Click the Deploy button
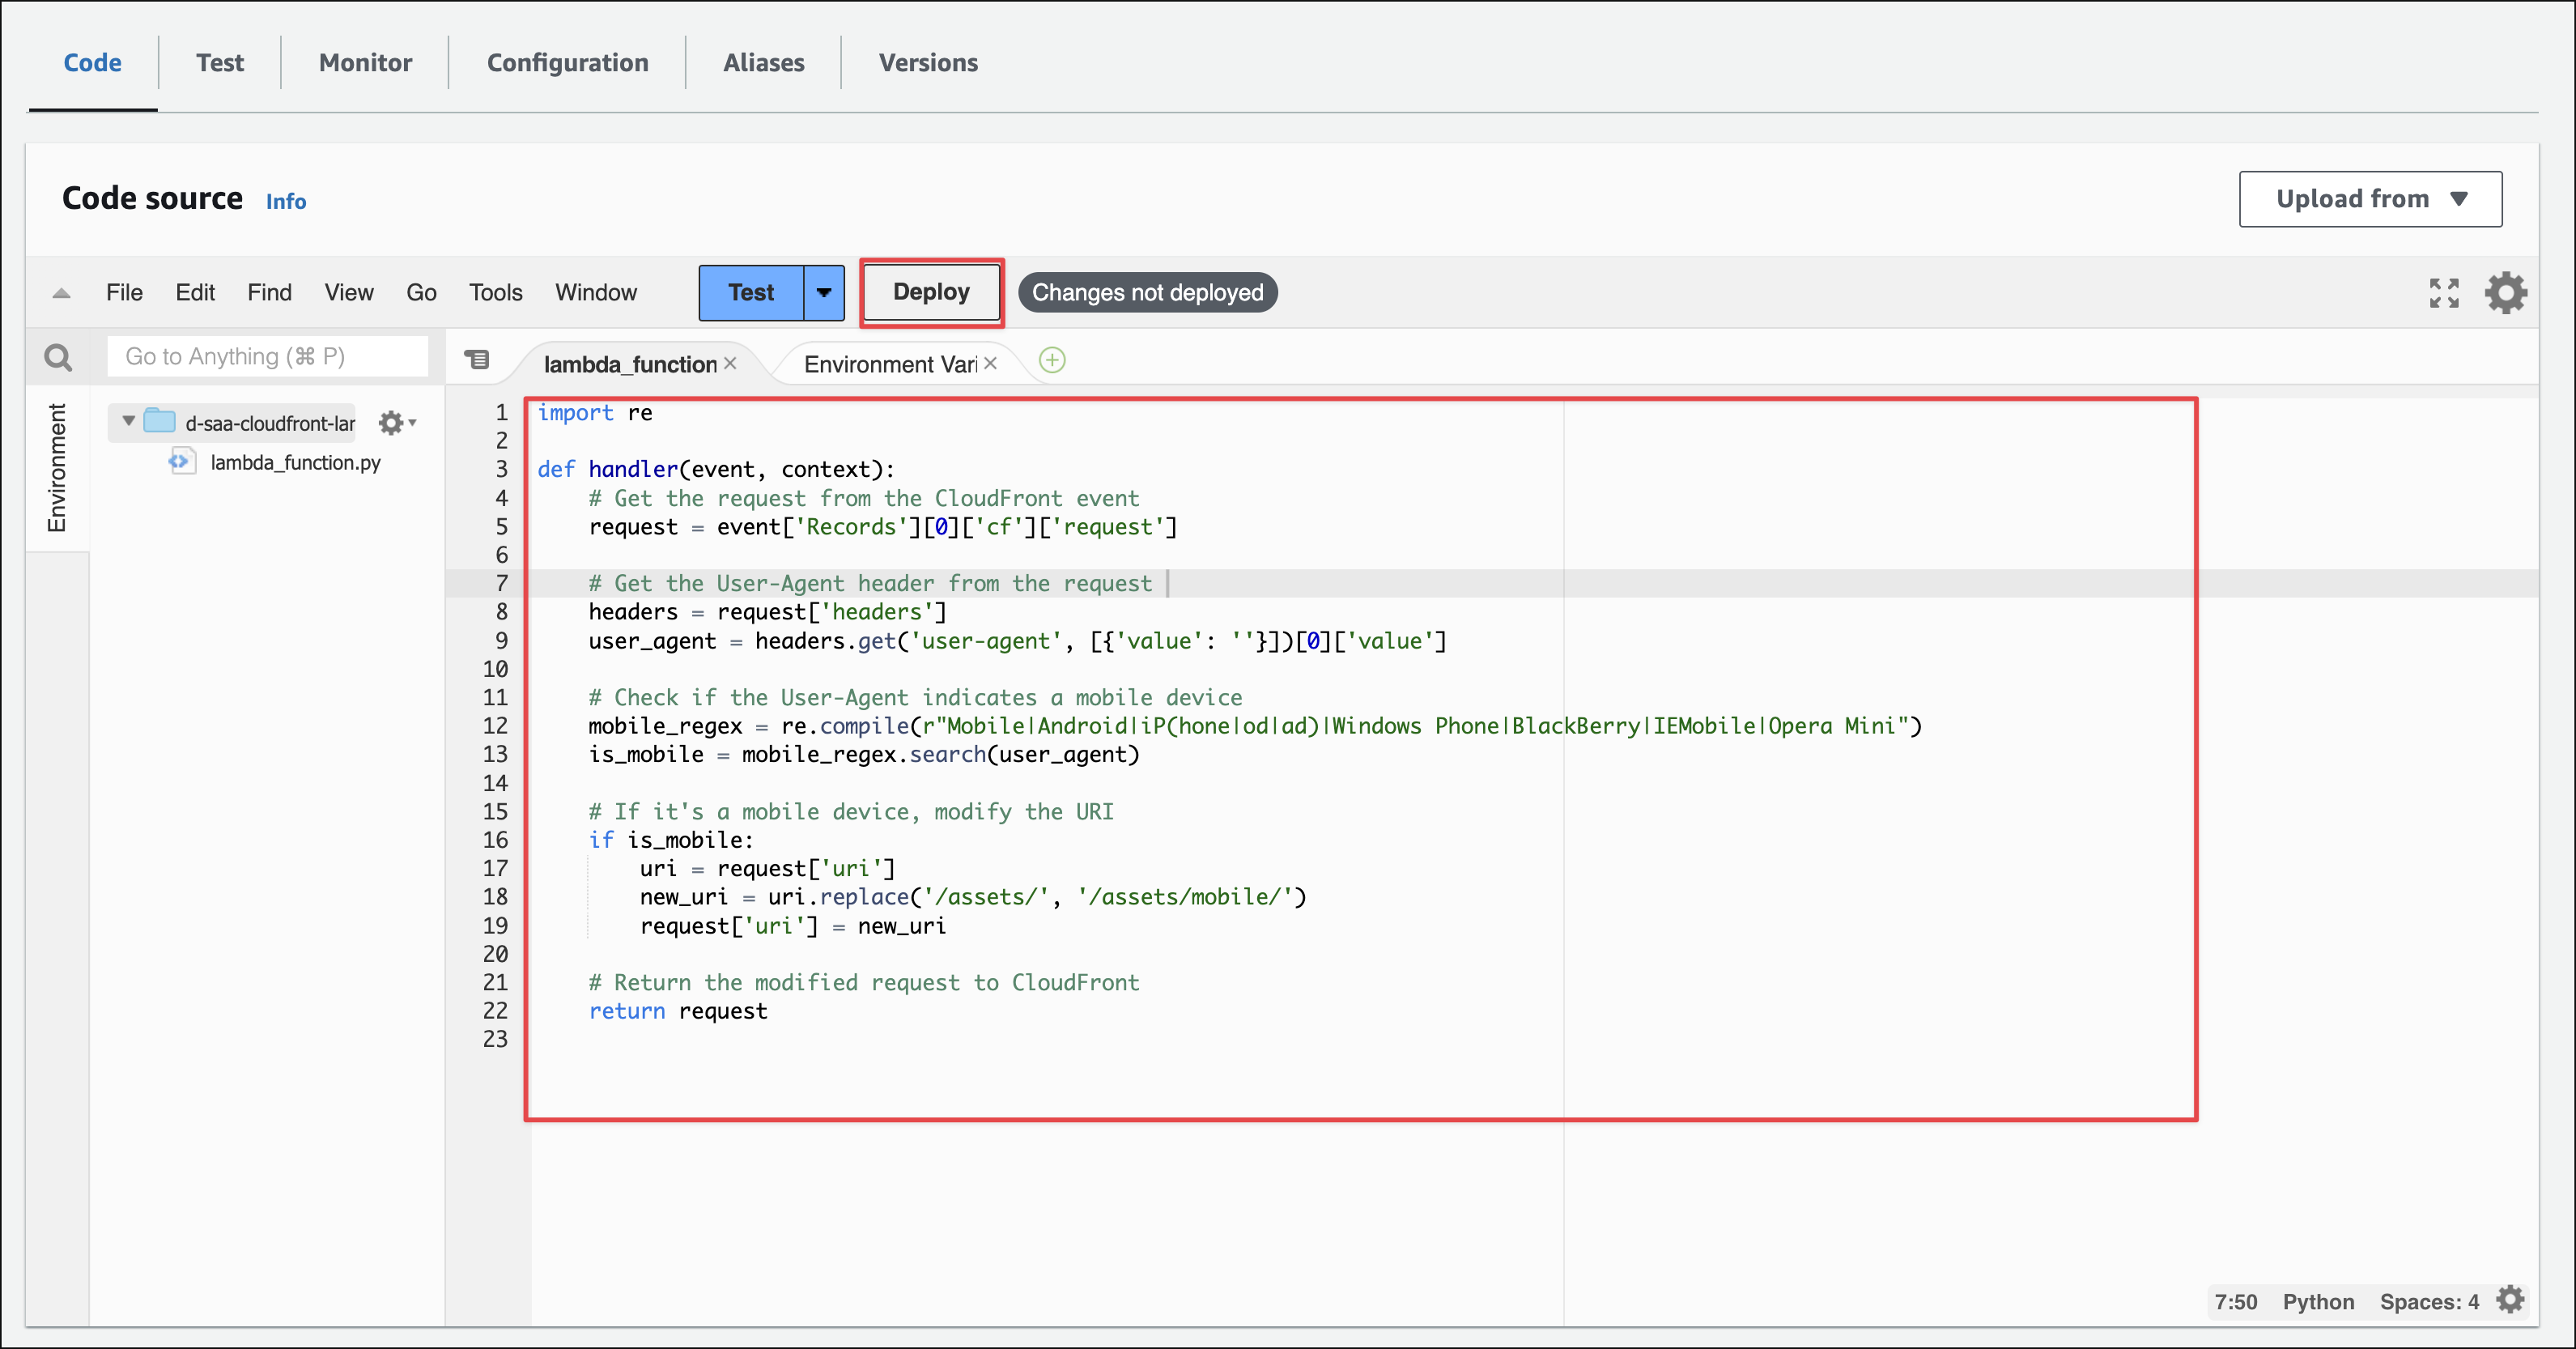Viewport: 2576px width, 1349px height. pos(931,293)
